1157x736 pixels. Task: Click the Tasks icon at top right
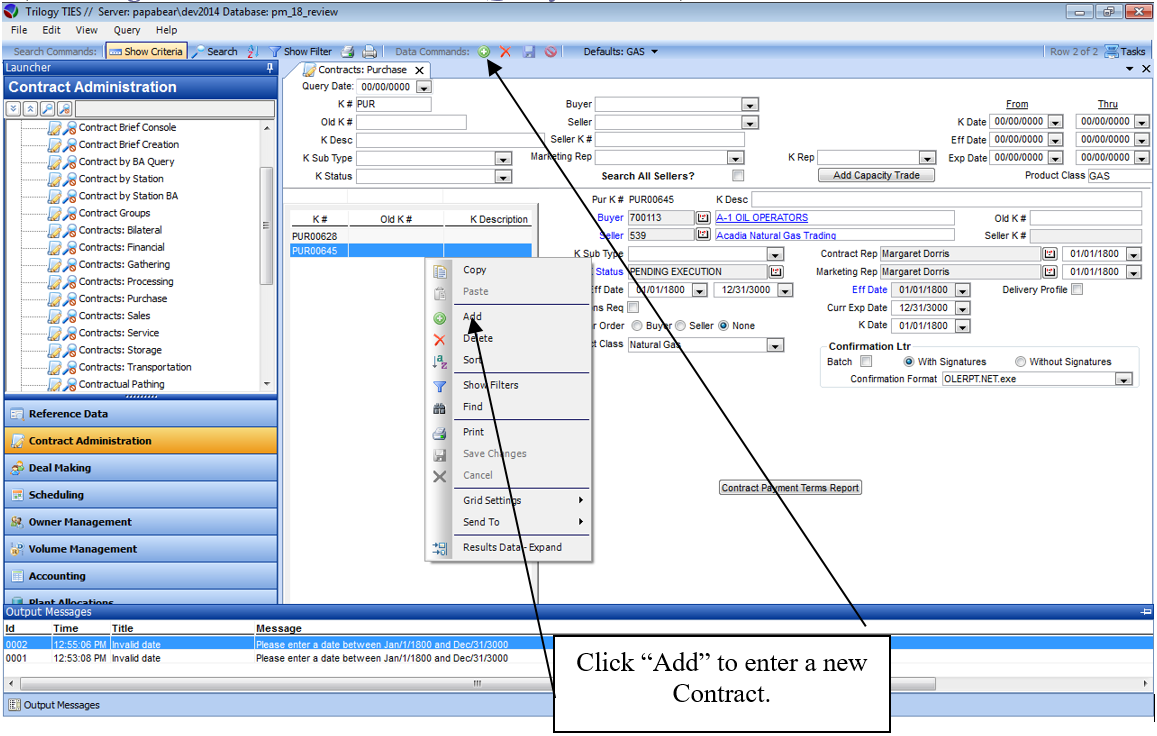click(1111, 52)
